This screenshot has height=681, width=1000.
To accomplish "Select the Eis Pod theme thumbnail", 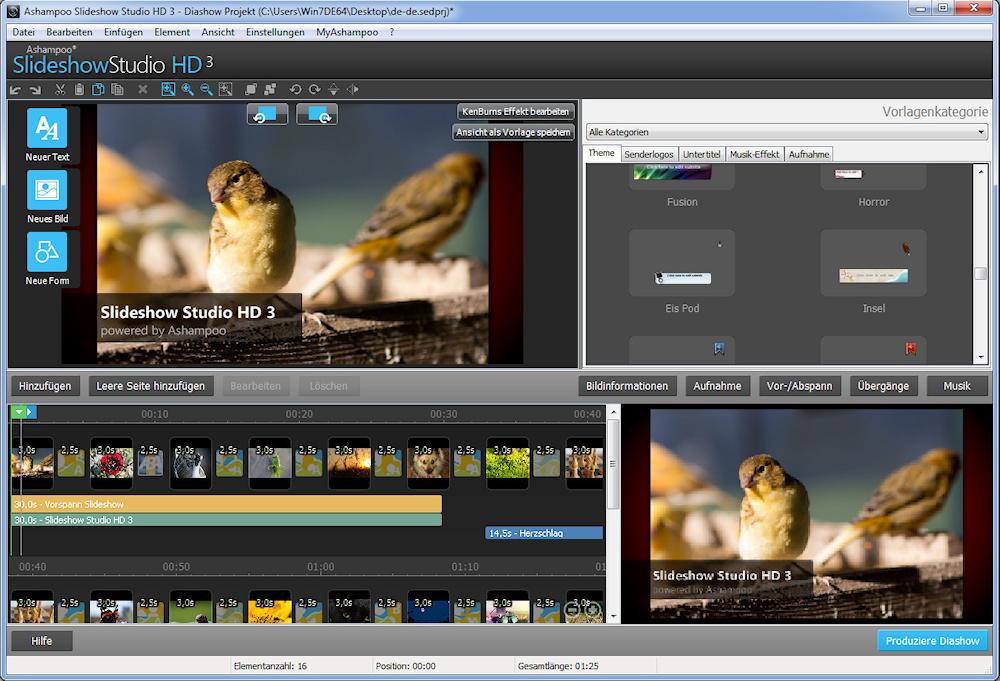I will pos(682,264).
